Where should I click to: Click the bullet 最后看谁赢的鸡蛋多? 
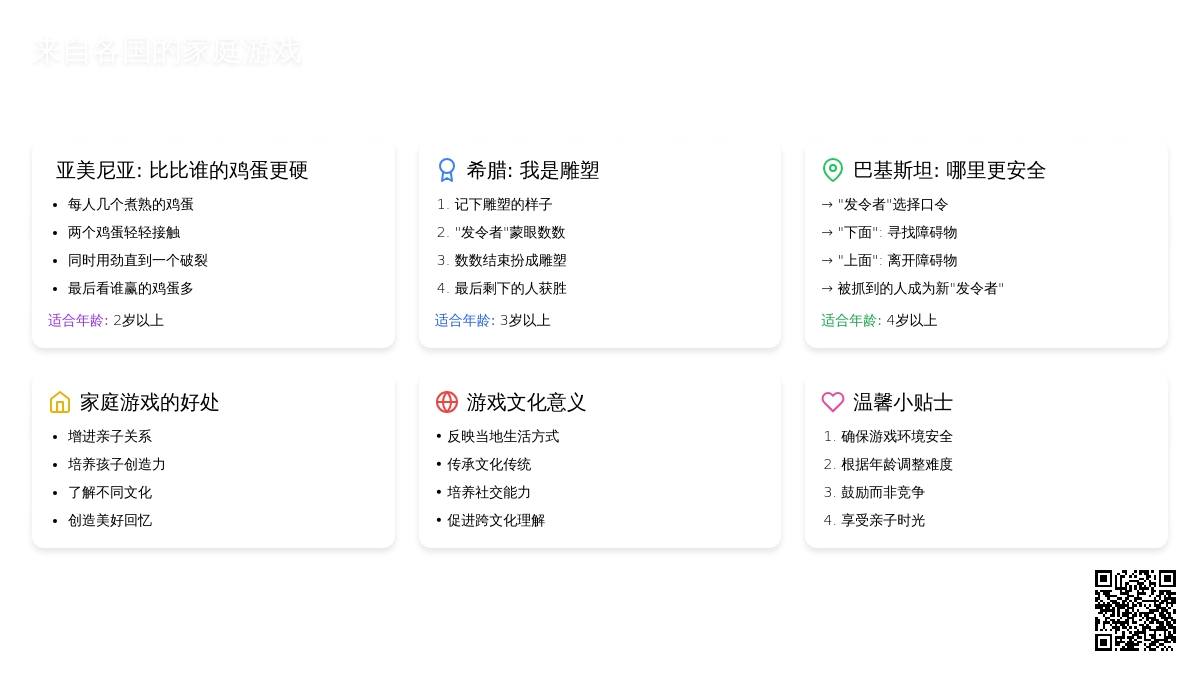point(131,288)
